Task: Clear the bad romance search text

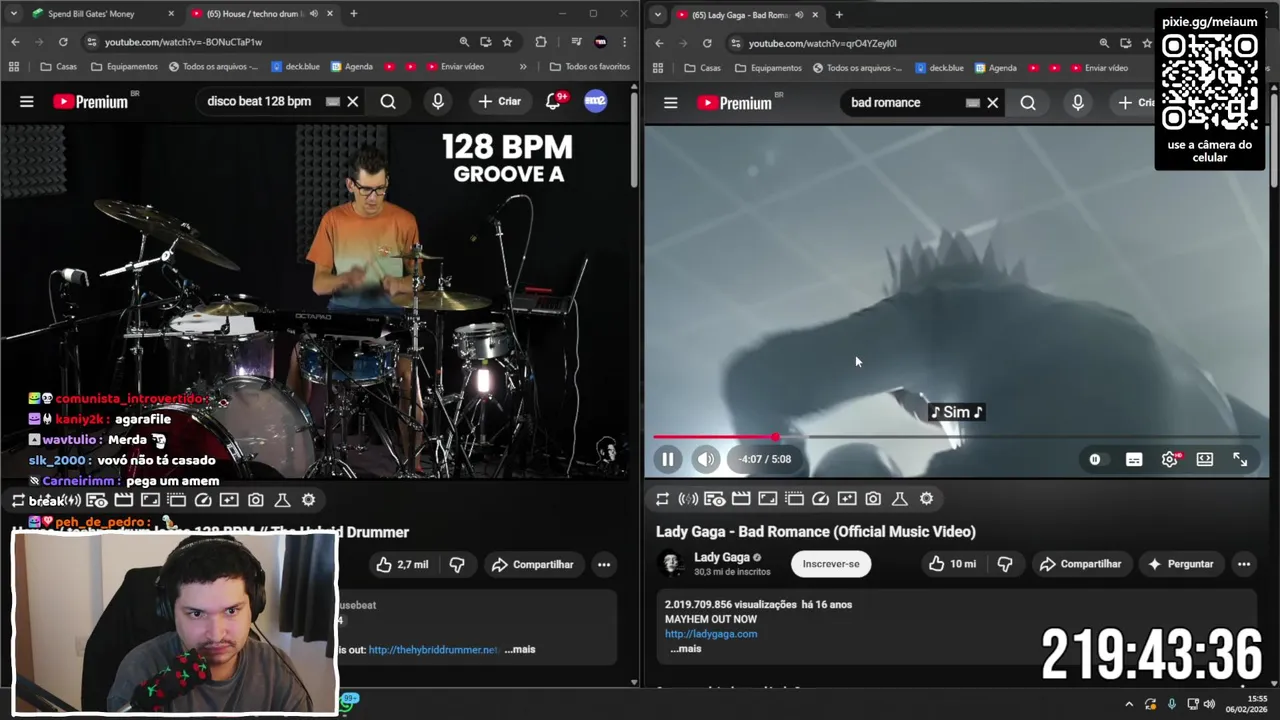Action: tap(993, 102)
